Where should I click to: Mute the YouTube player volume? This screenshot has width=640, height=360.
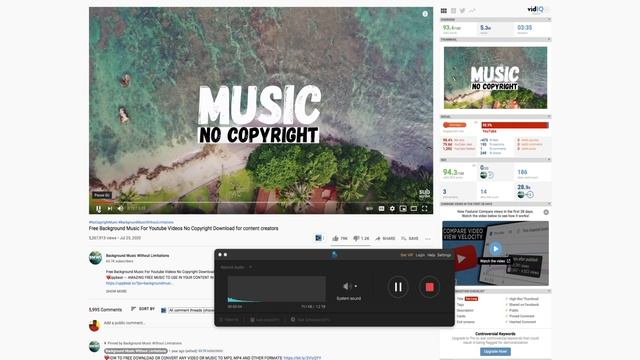(x=120, y=208)
